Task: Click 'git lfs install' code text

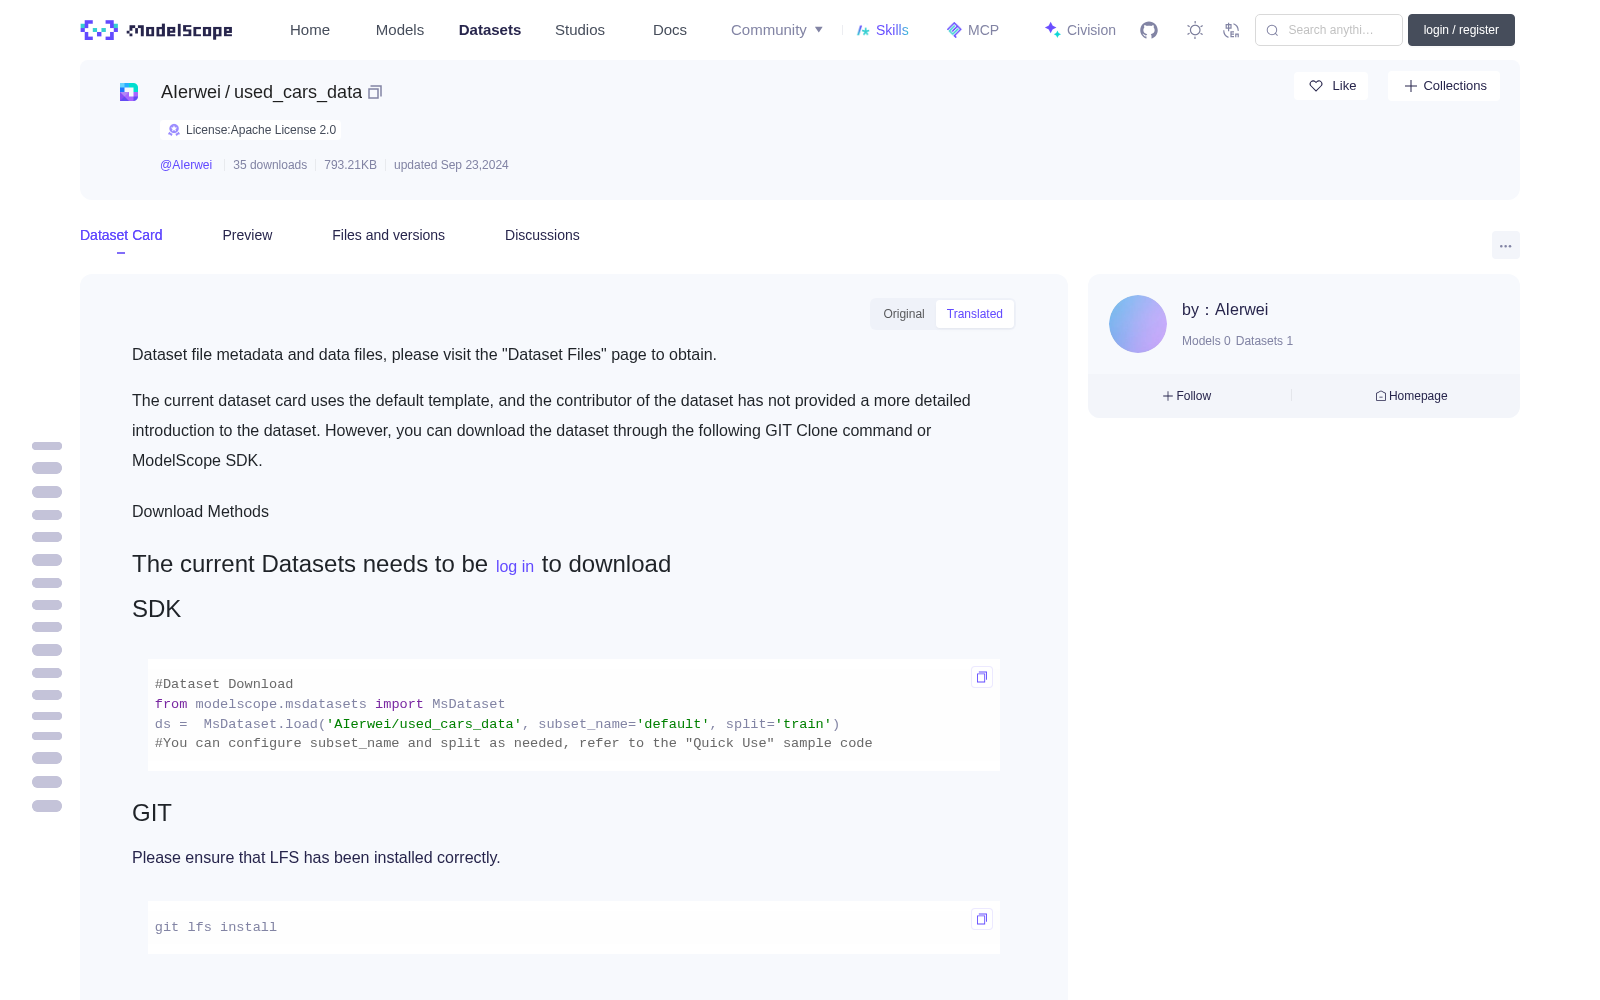Action: click(216, 927)
